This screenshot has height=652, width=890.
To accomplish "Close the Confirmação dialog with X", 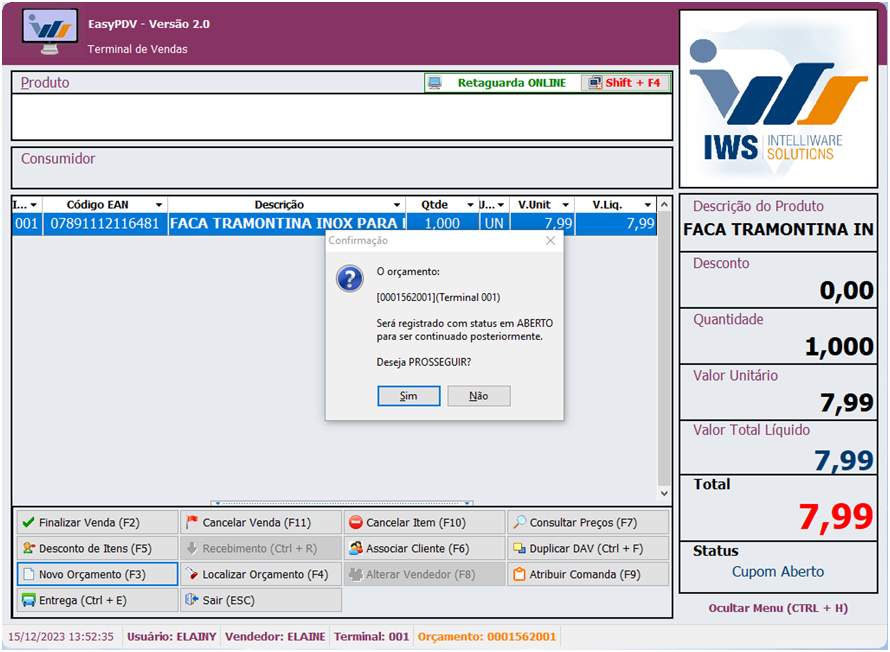I will click(550, 241).
